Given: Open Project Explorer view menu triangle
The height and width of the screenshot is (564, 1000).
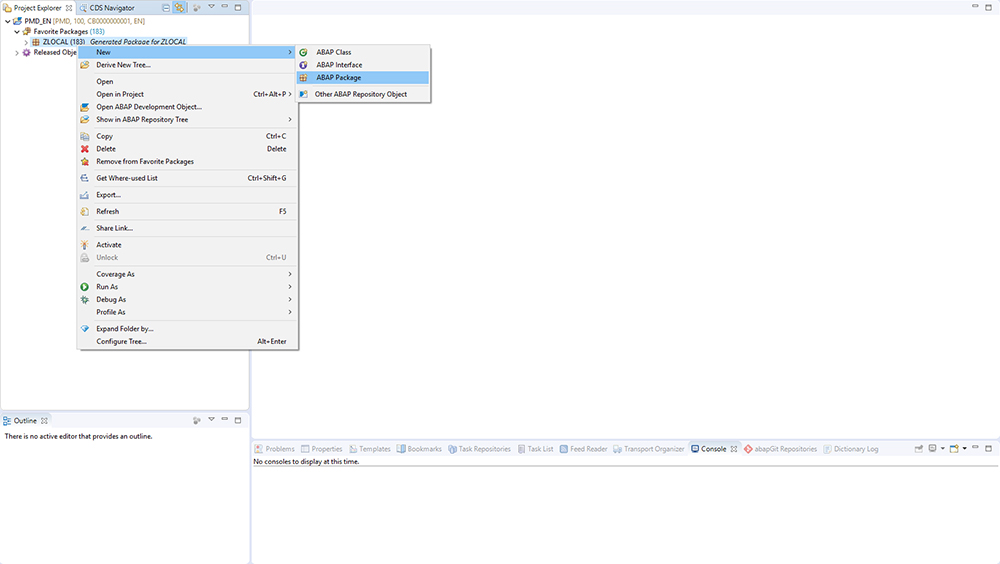Looking at the screenshot, I should point(211,7).
